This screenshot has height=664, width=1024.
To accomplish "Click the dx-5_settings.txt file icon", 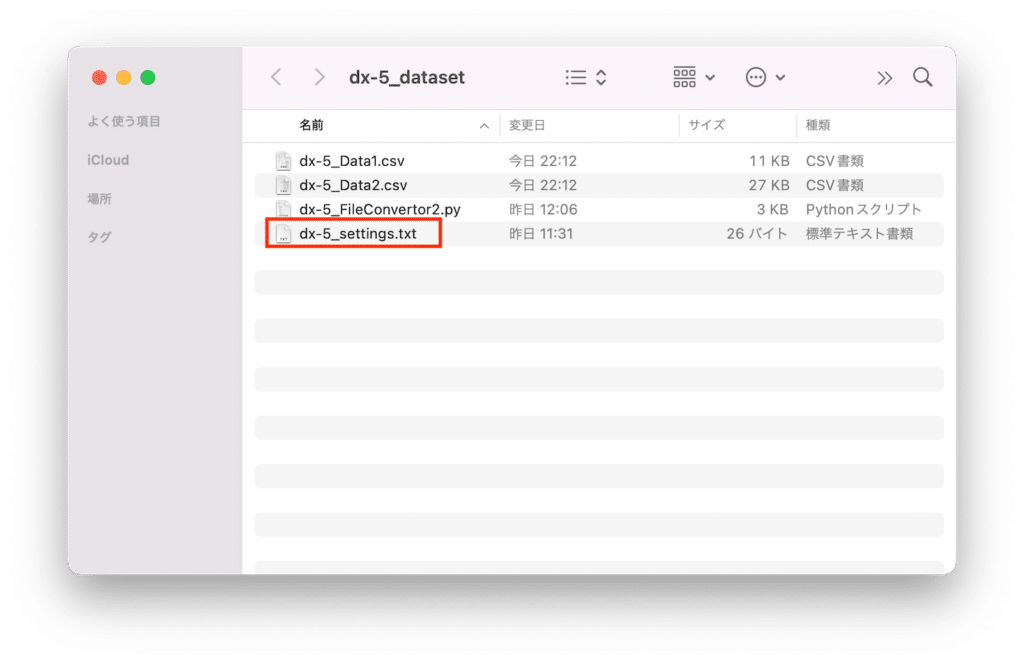I will tap(283, 235).
